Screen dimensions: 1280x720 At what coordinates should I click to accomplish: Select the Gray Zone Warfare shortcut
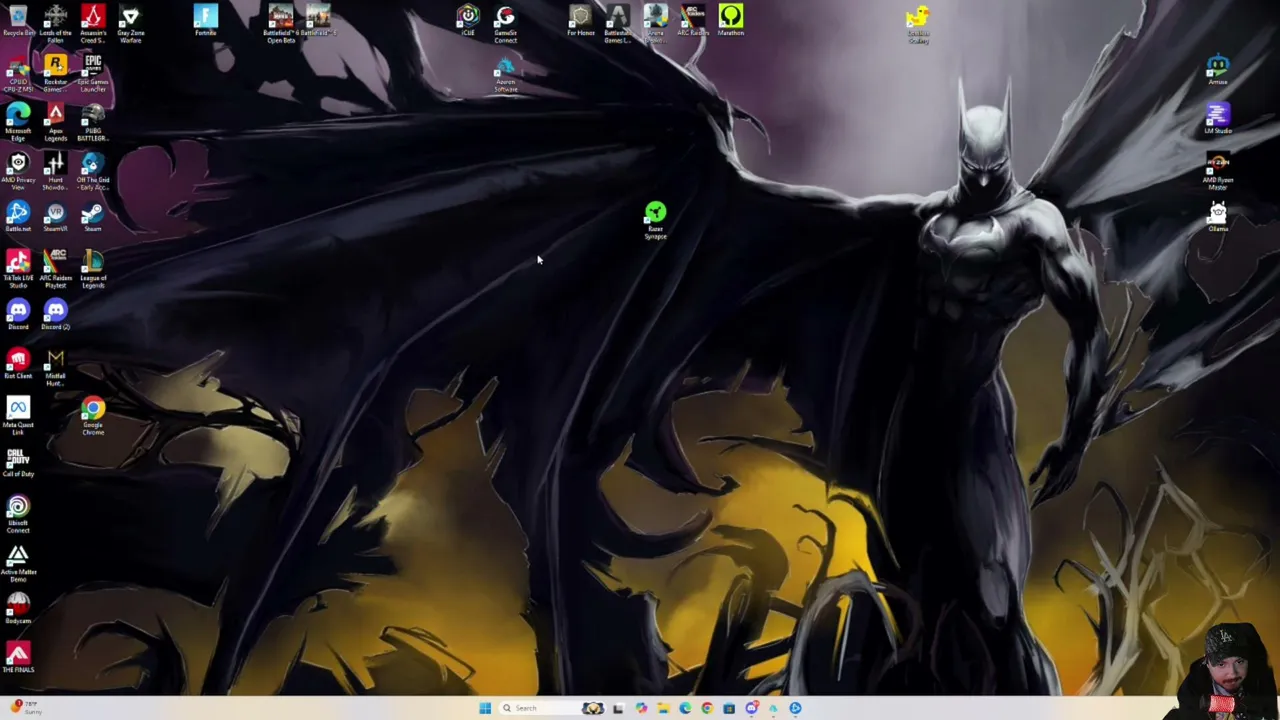(130, 22)
